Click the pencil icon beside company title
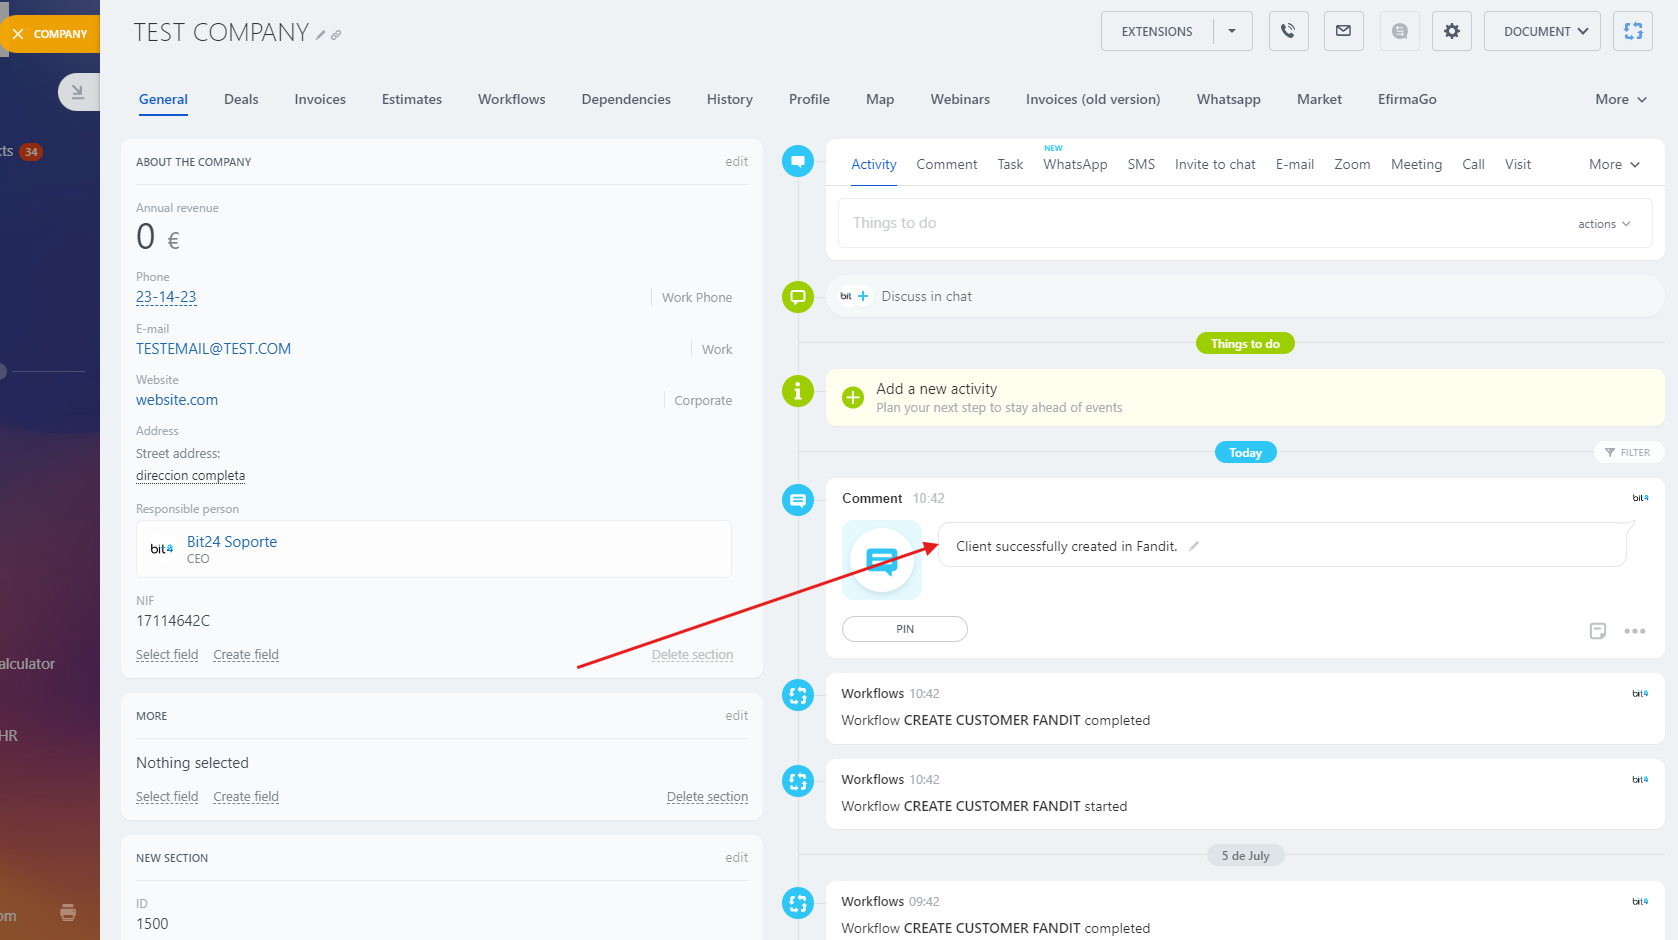 320,35
